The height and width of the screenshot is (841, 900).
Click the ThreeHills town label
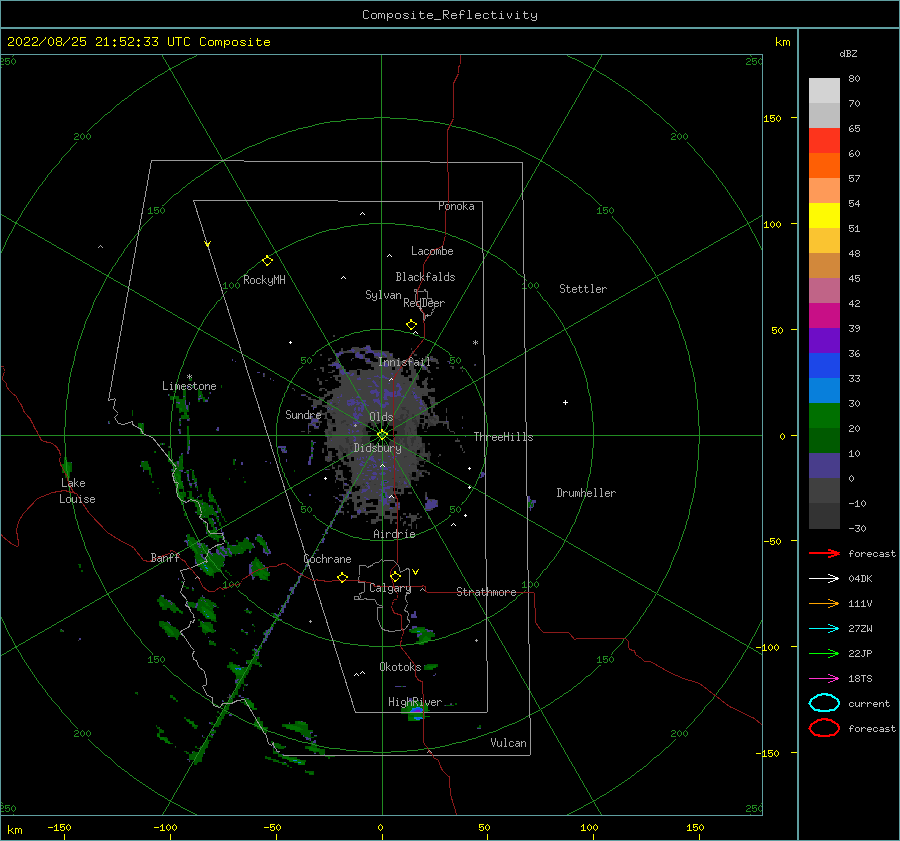click(x=503, y=437)
